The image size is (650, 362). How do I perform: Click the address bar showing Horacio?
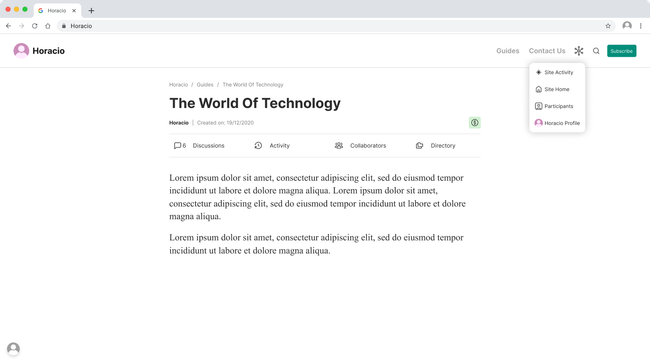336,26
